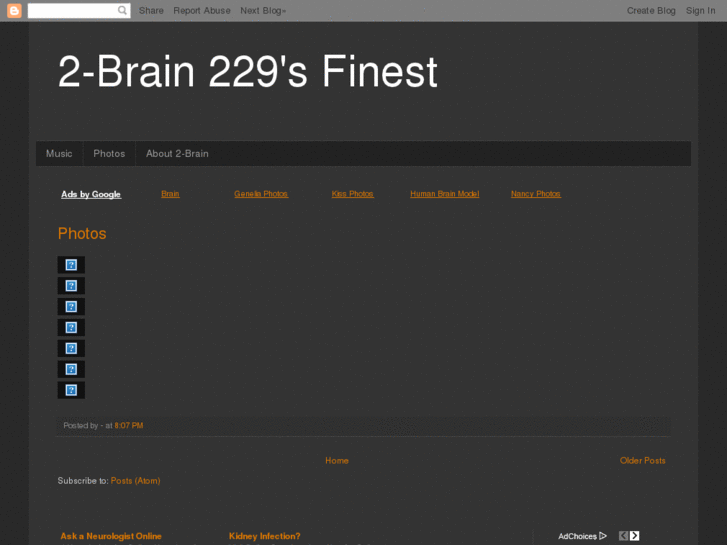Viewport: 727px width, 545px height.
Task: Click the search magnifier icon
Action: coord(122,10)
